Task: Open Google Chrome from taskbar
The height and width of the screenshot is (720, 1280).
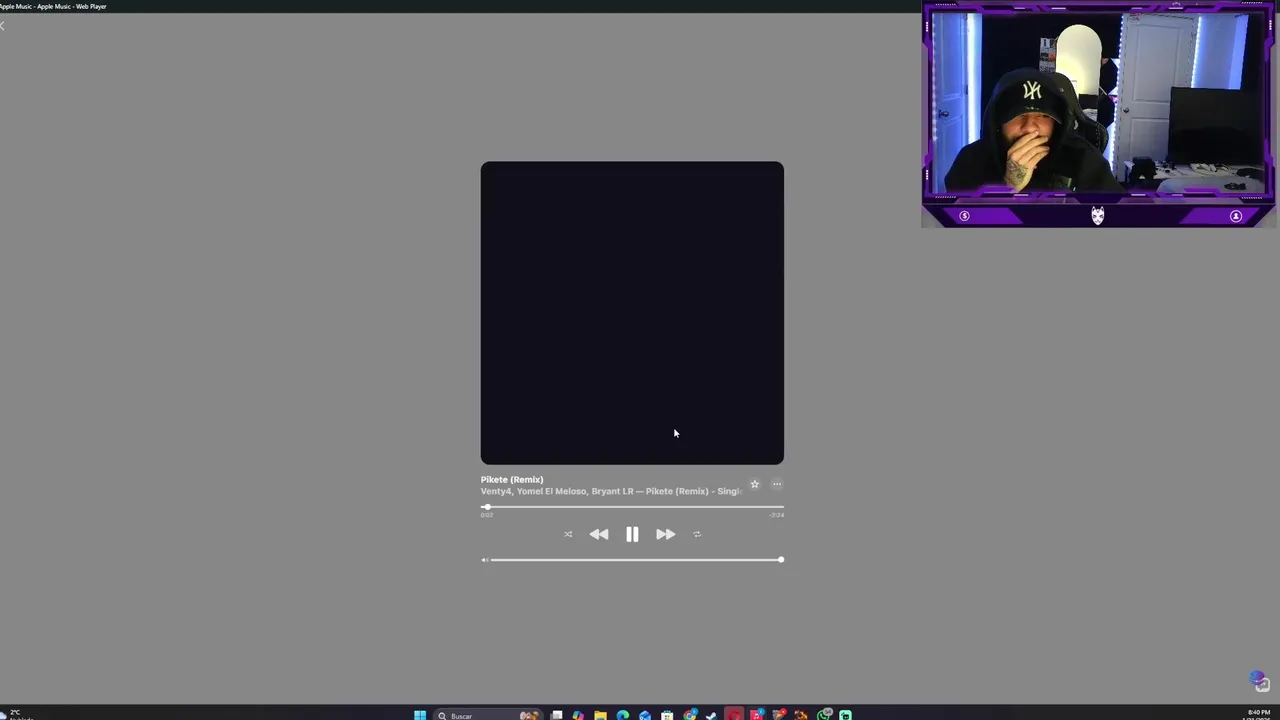Action: pyautogui.click(x=690, y=715)
